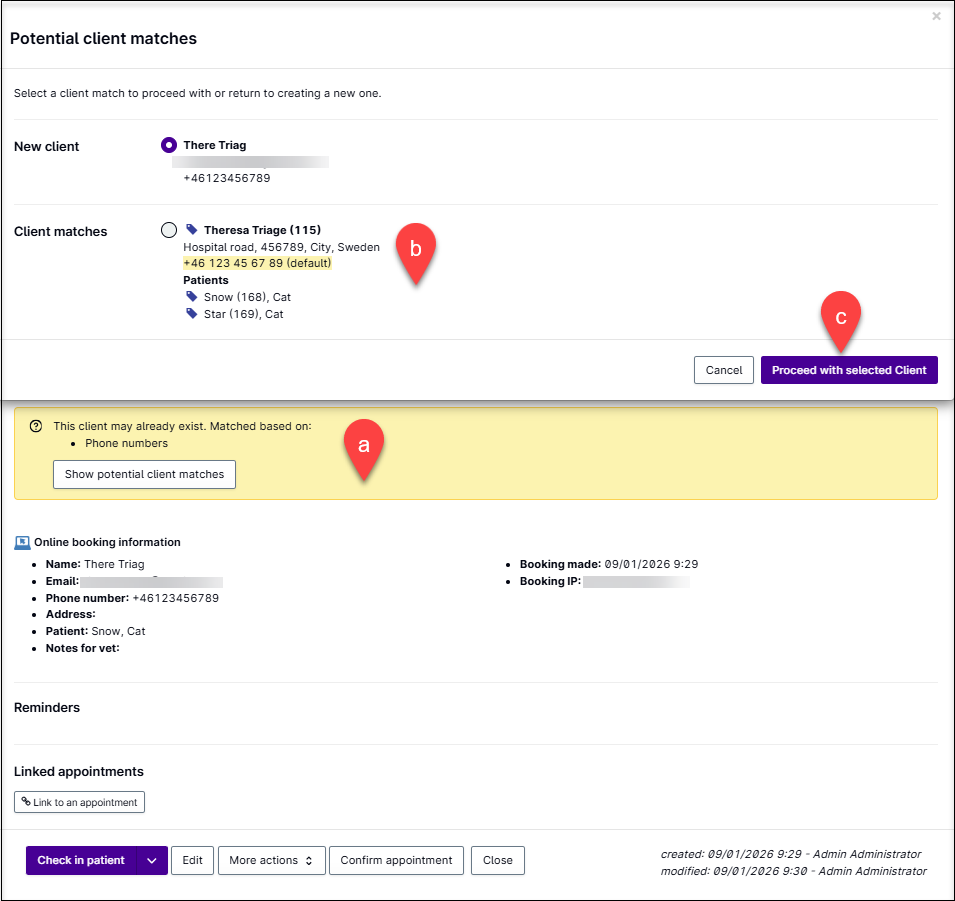Open the More actions dropdown

(x=272, y=860)
